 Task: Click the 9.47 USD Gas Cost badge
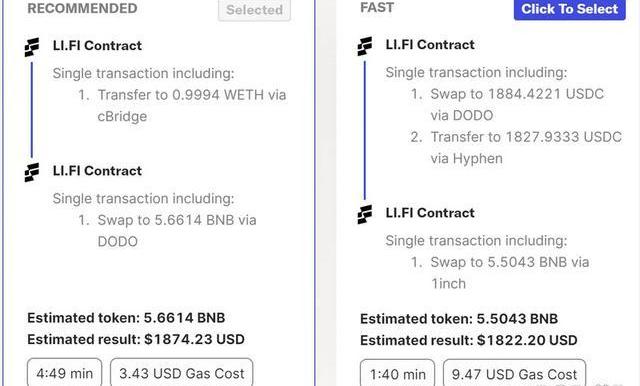click(514, 373)
